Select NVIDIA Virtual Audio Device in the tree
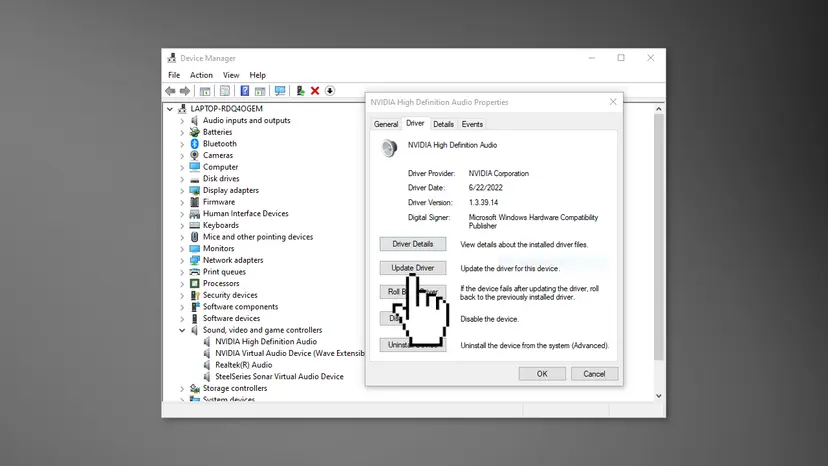This screenshot has height=466, width=828. (x=289, y=353)
